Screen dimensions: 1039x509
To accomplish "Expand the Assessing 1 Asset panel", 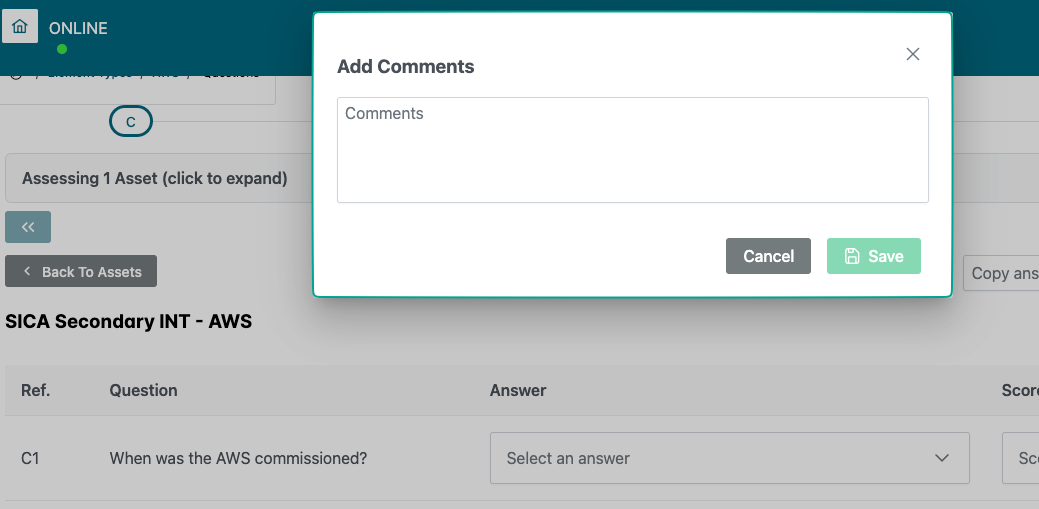I will [x=155, y=178].
